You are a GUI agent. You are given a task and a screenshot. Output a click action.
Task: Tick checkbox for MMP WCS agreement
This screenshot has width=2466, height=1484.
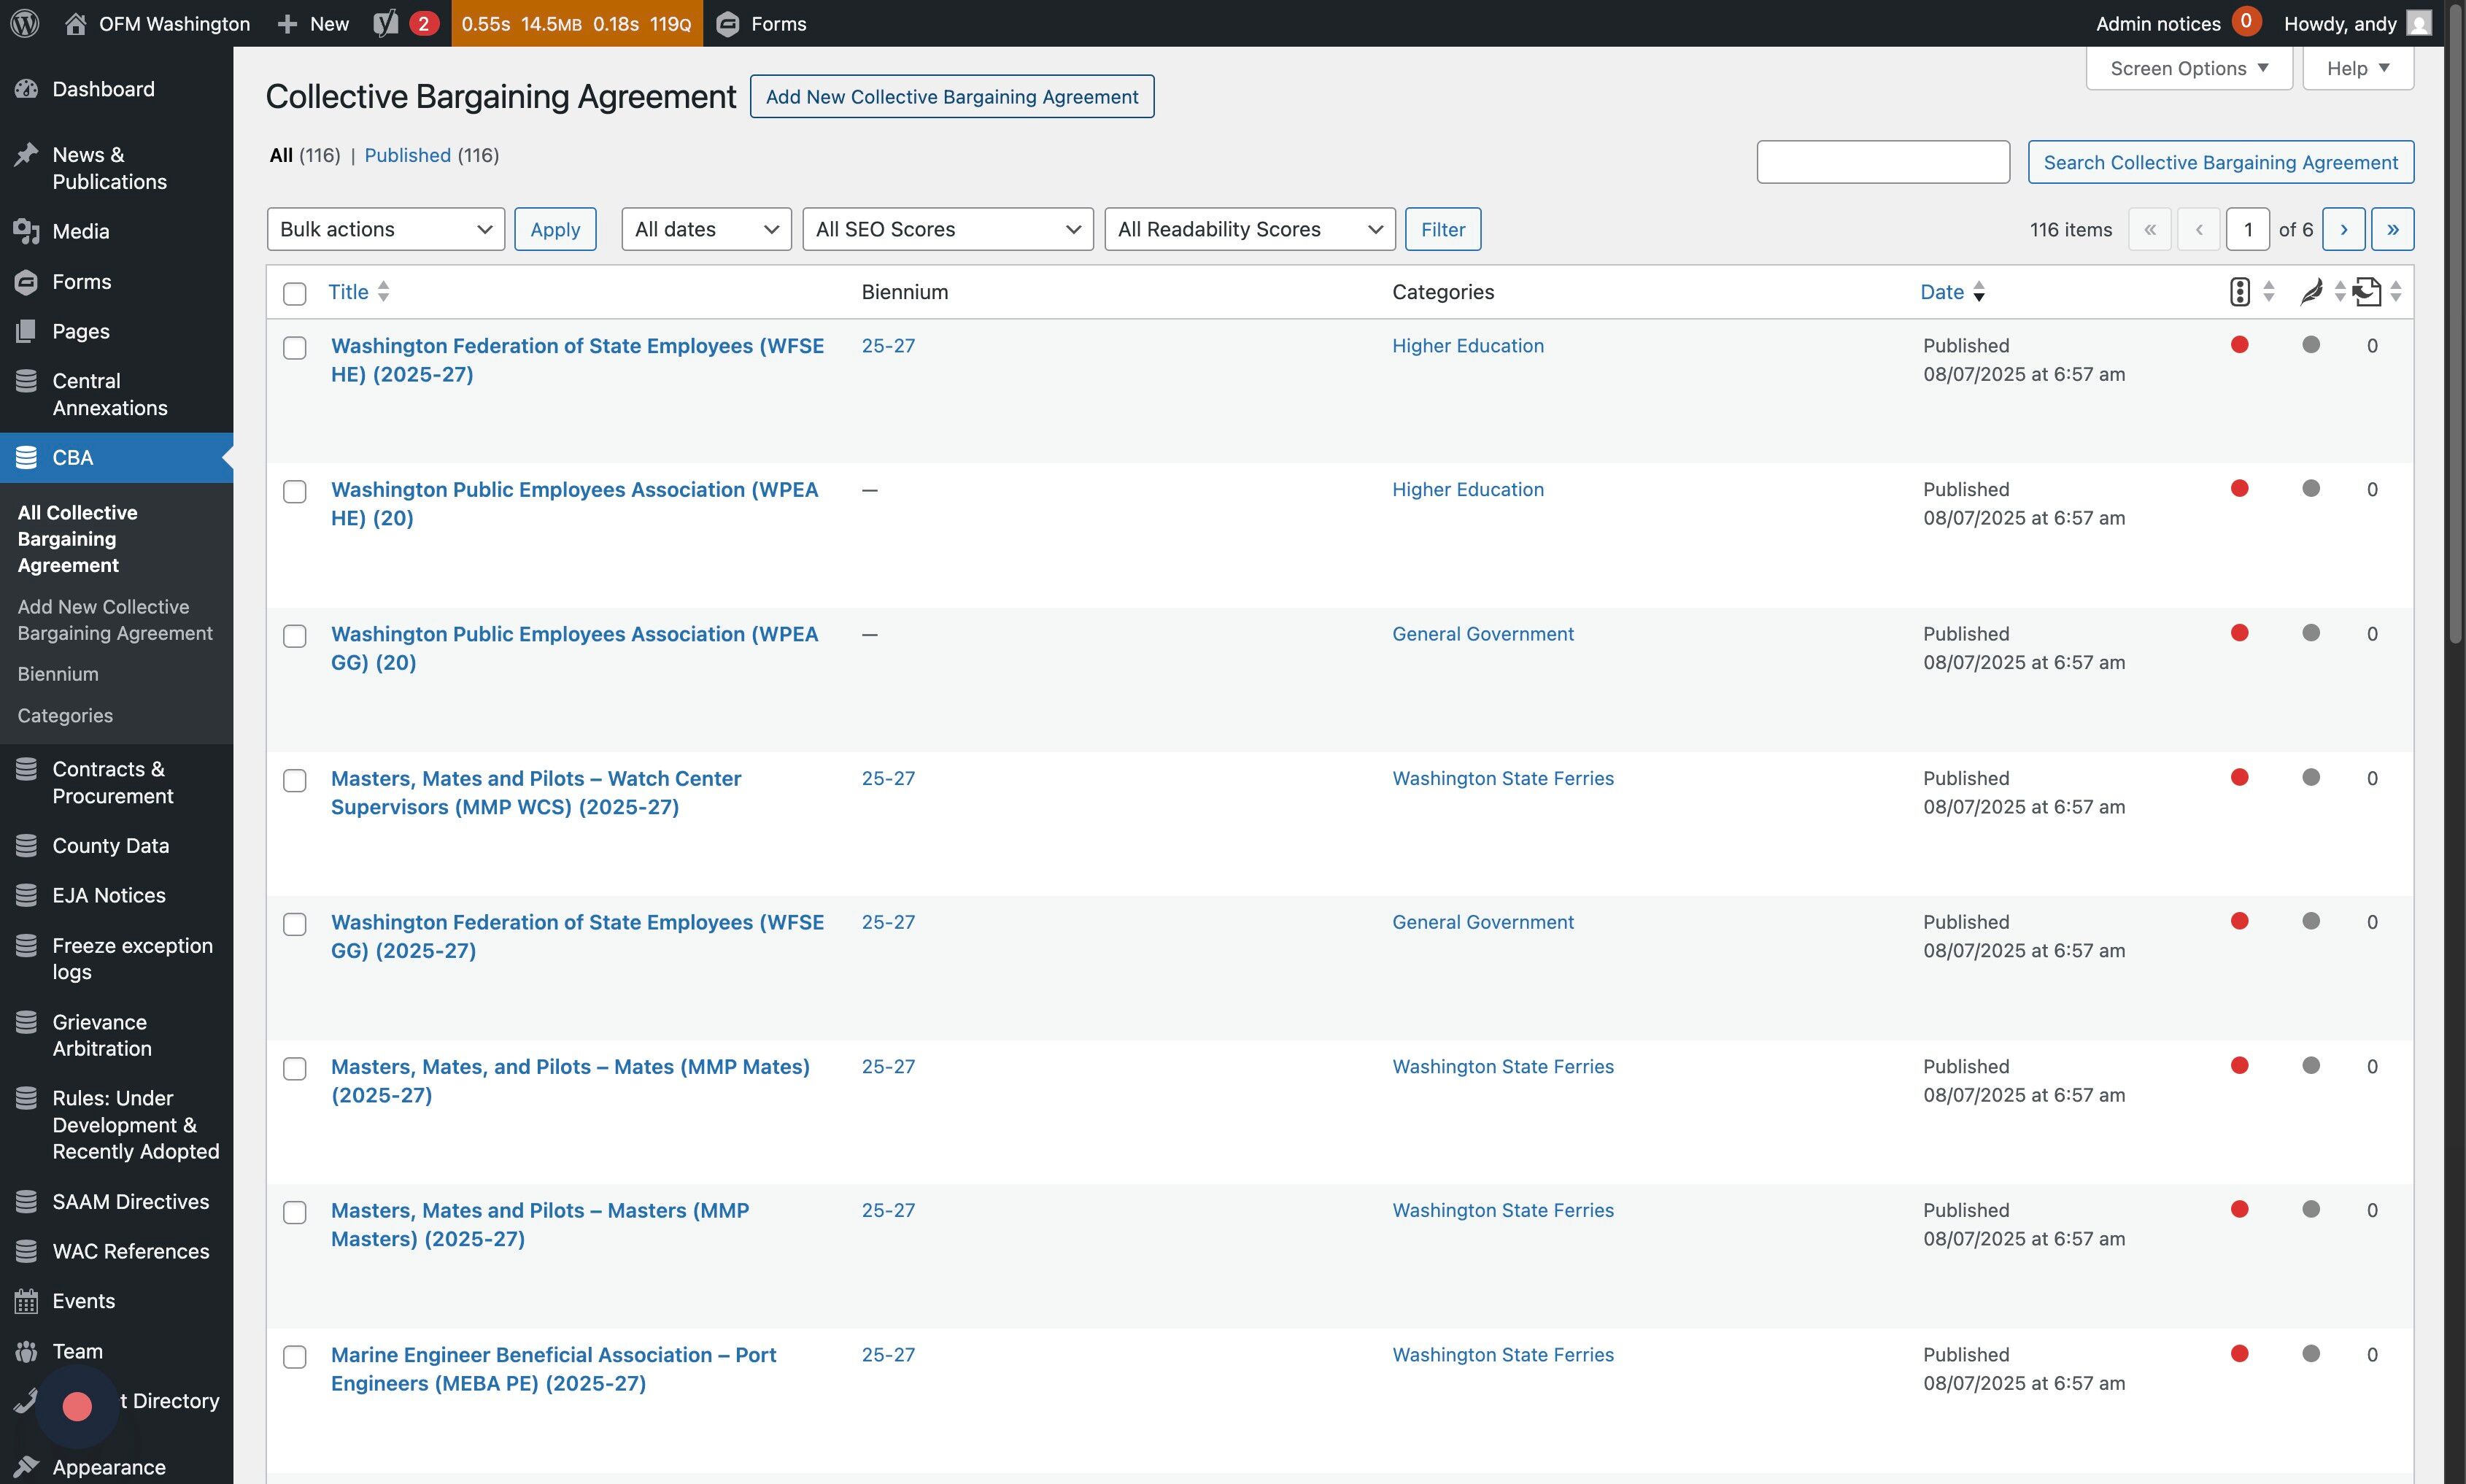coord(294,780)
